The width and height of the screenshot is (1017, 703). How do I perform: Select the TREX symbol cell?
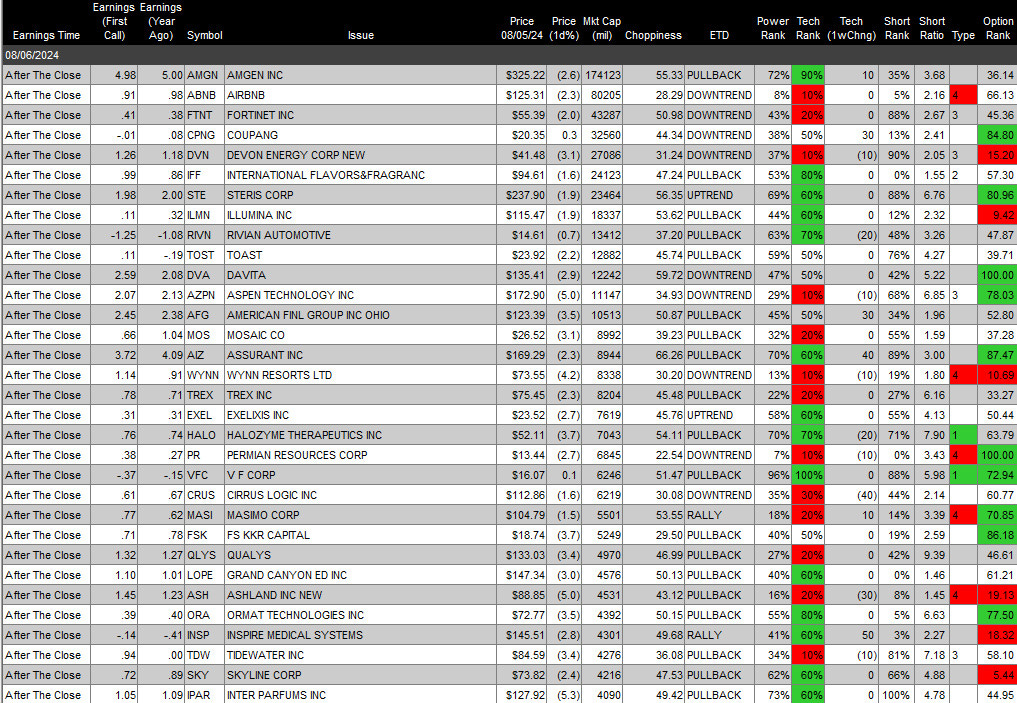click(204, 395)
